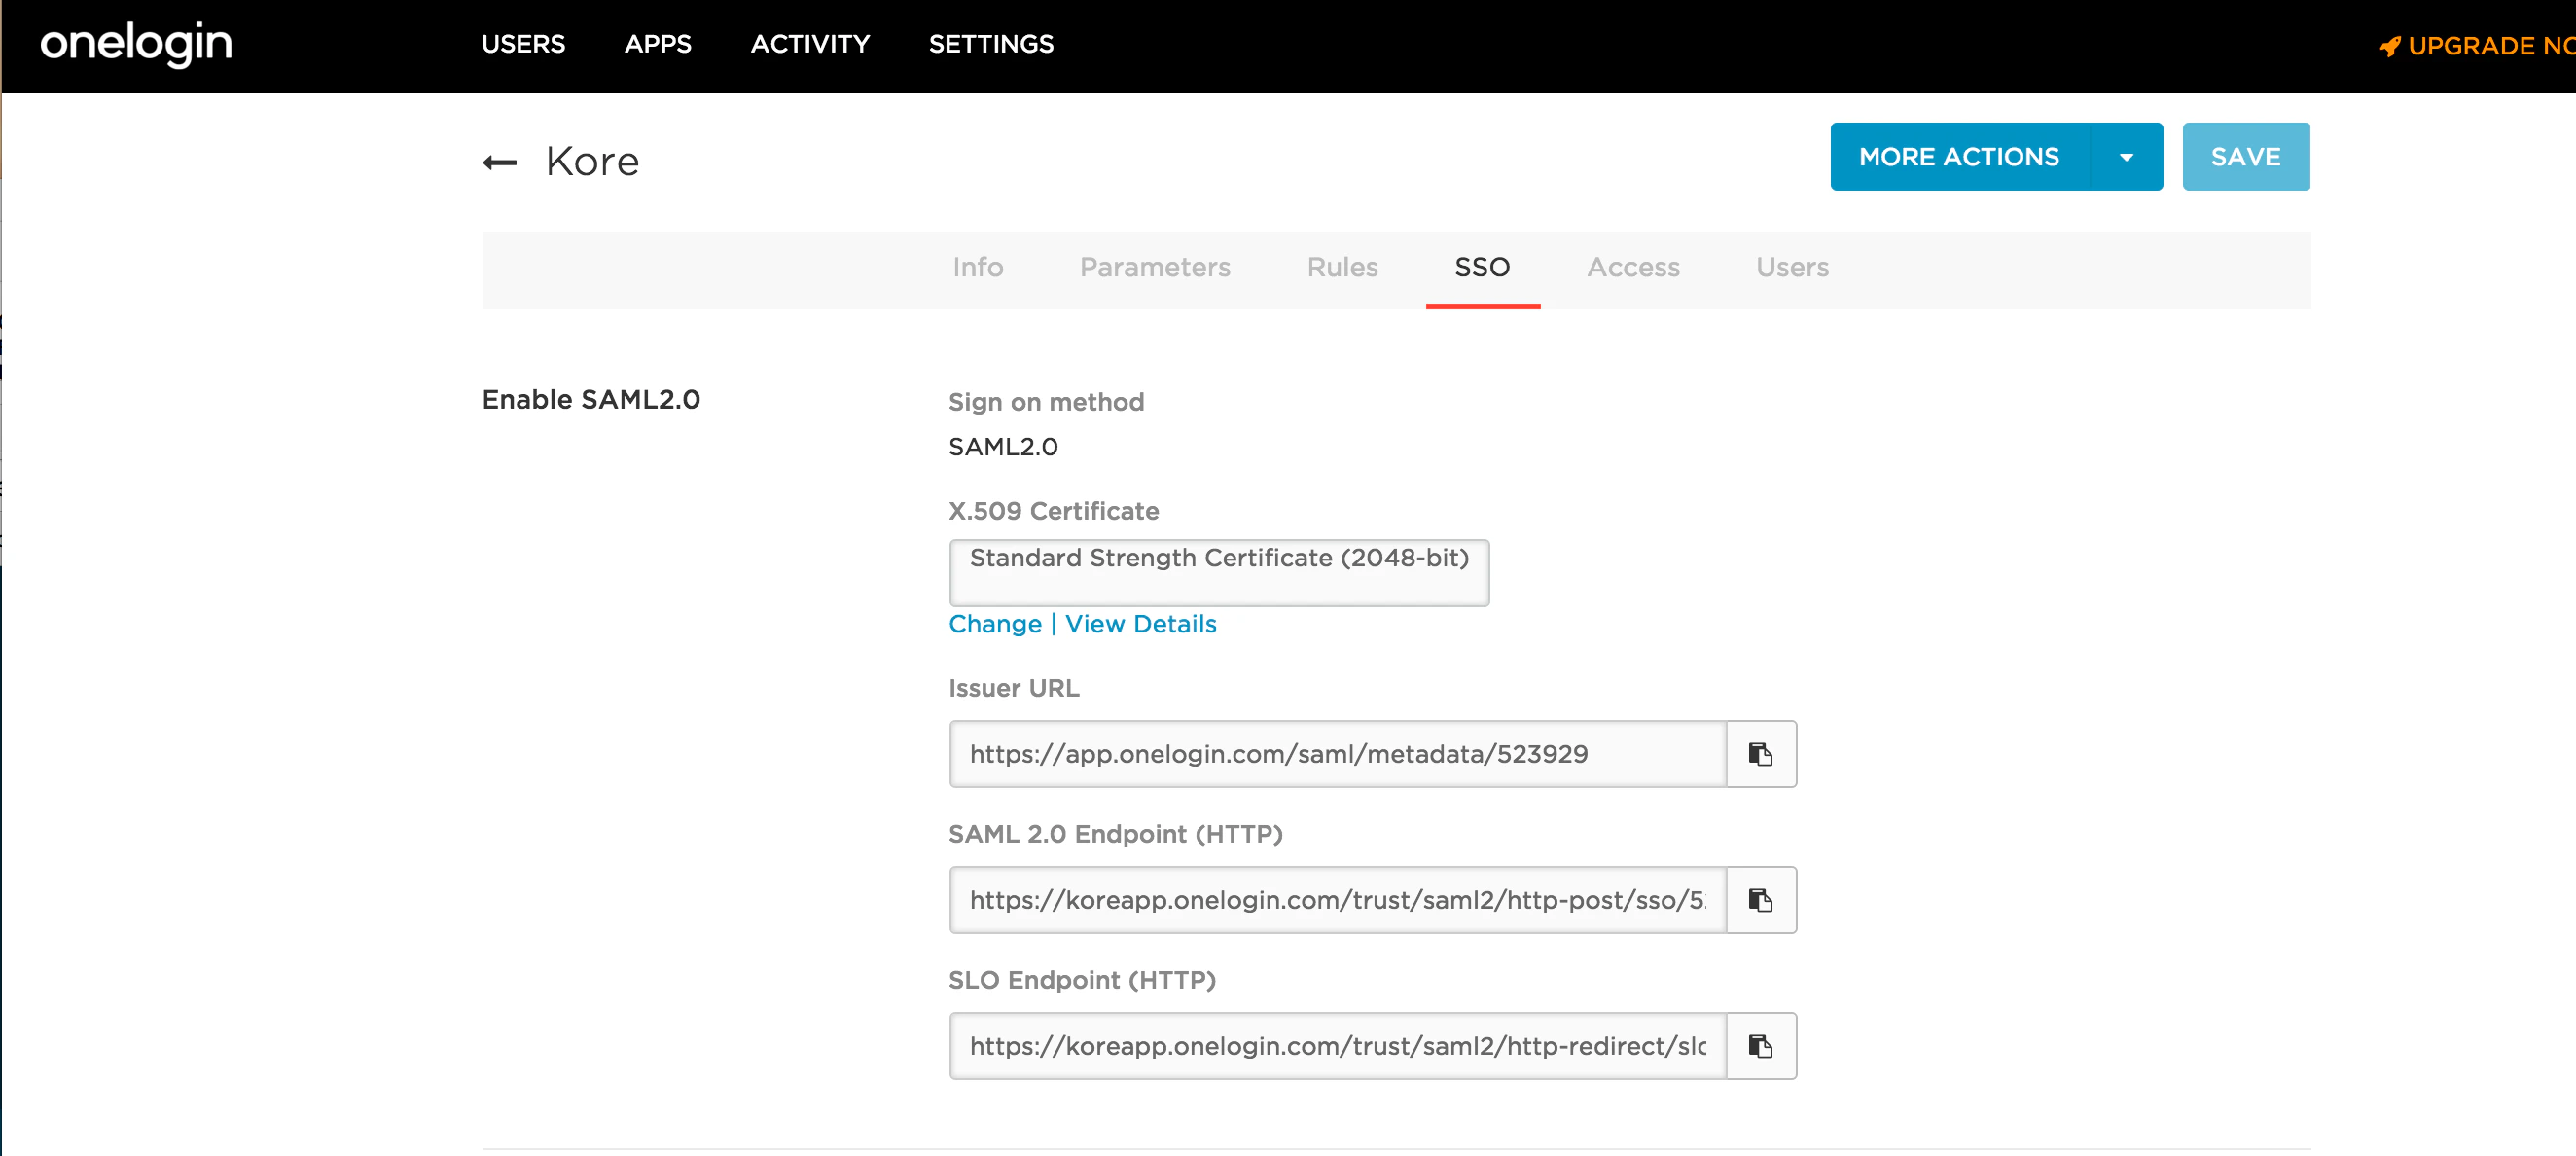
Task: Switch to the Parameters tab
Action: pyautogui.click(x=1154, y=268)
